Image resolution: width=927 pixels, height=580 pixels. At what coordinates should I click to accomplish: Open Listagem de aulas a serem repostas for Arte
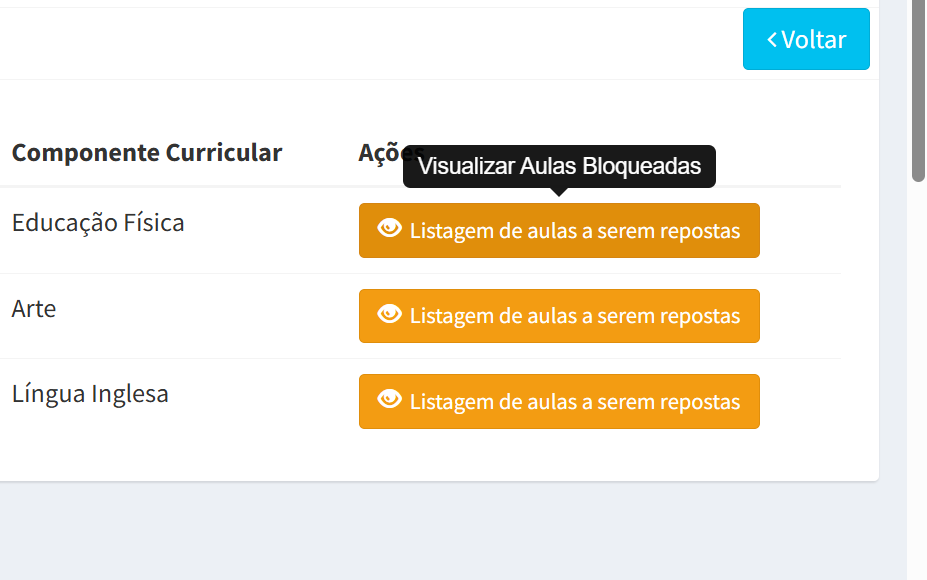559,316
